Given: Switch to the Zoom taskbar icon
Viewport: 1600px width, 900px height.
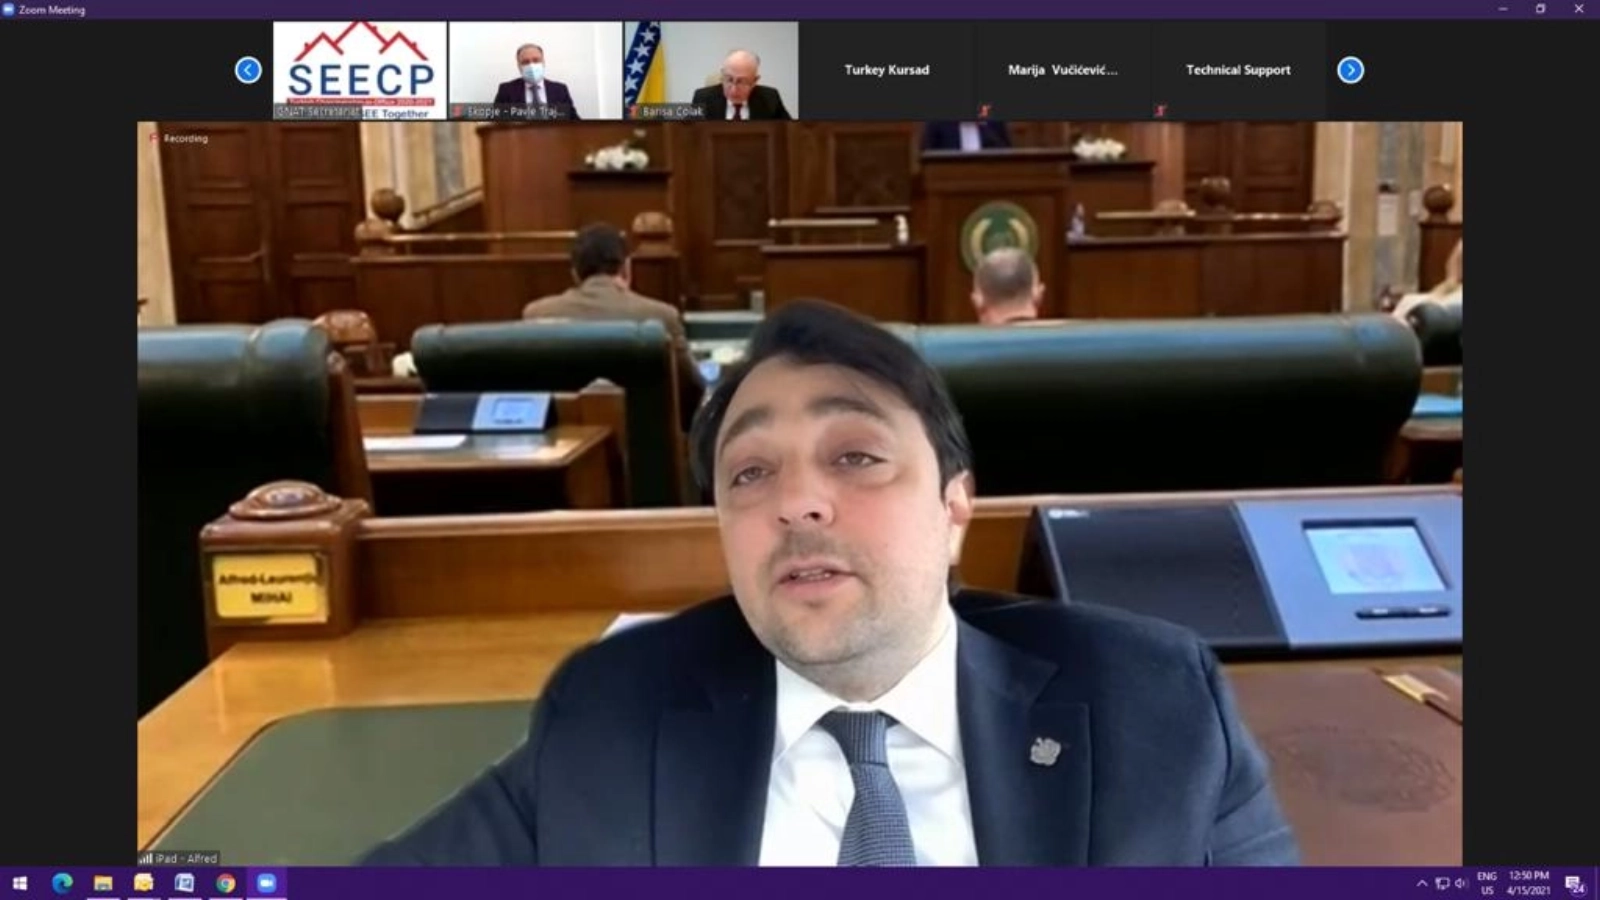Looking at the screenshot, I should (x=266, y=883).
